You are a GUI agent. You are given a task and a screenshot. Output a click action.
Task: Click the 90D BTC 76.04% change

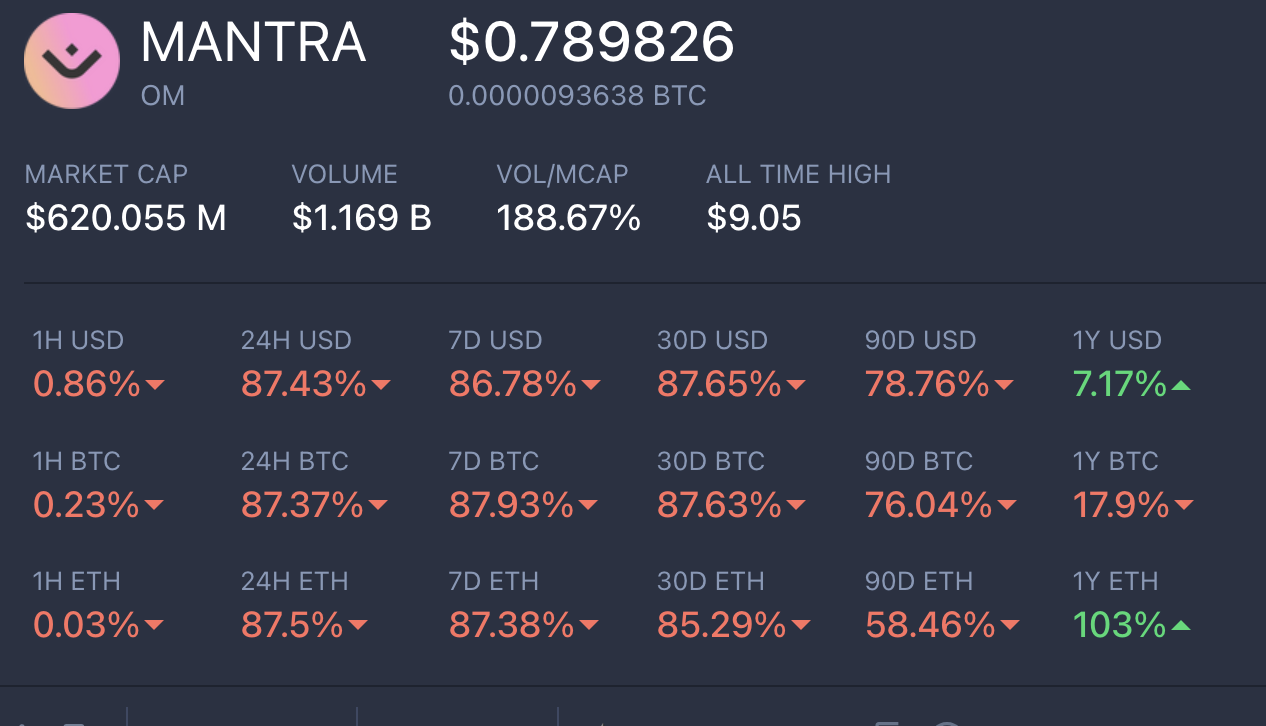click(928, 505)
